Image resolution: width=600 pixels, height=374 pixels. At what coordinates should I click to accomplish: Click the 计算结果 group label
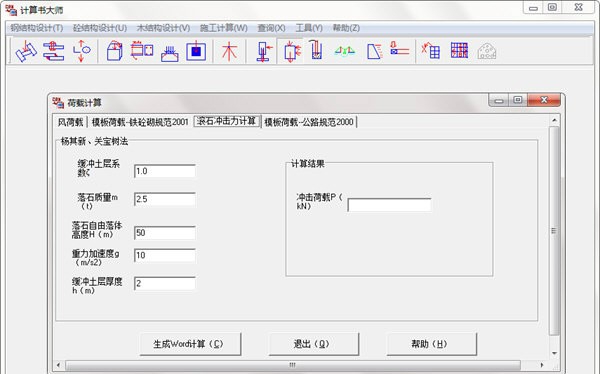tap(308, 163)
